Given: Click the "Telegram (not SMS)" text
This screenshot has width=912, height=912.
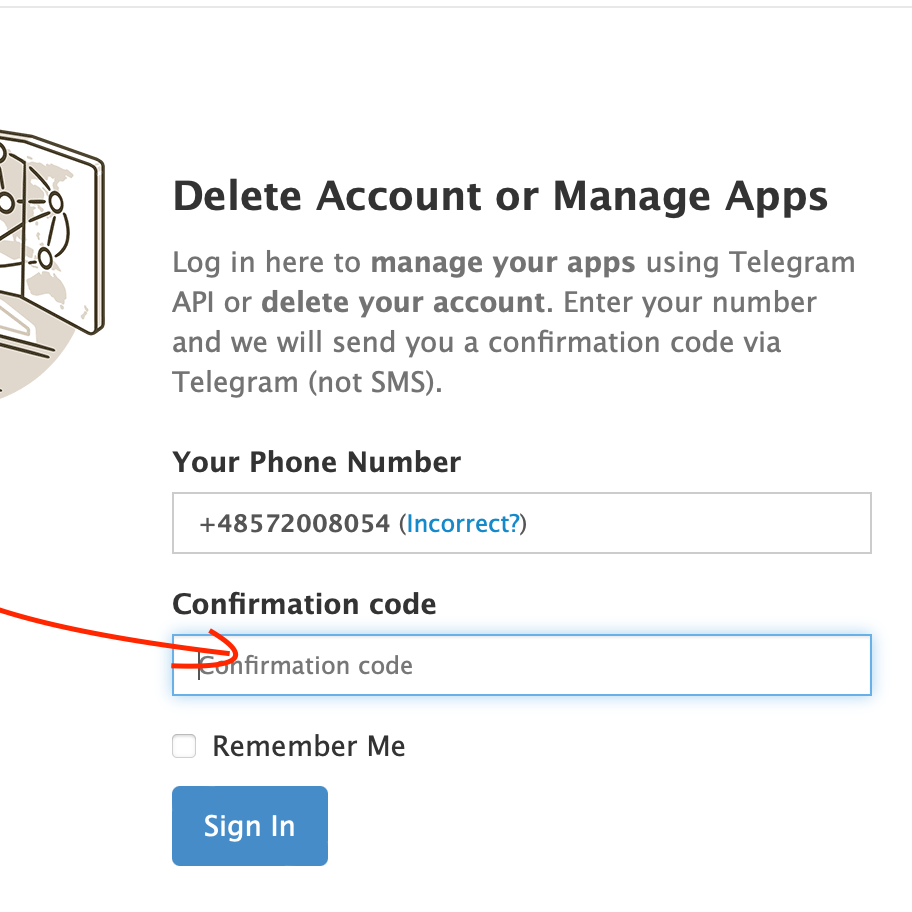Looking at the screenshot, I should 306,382.
